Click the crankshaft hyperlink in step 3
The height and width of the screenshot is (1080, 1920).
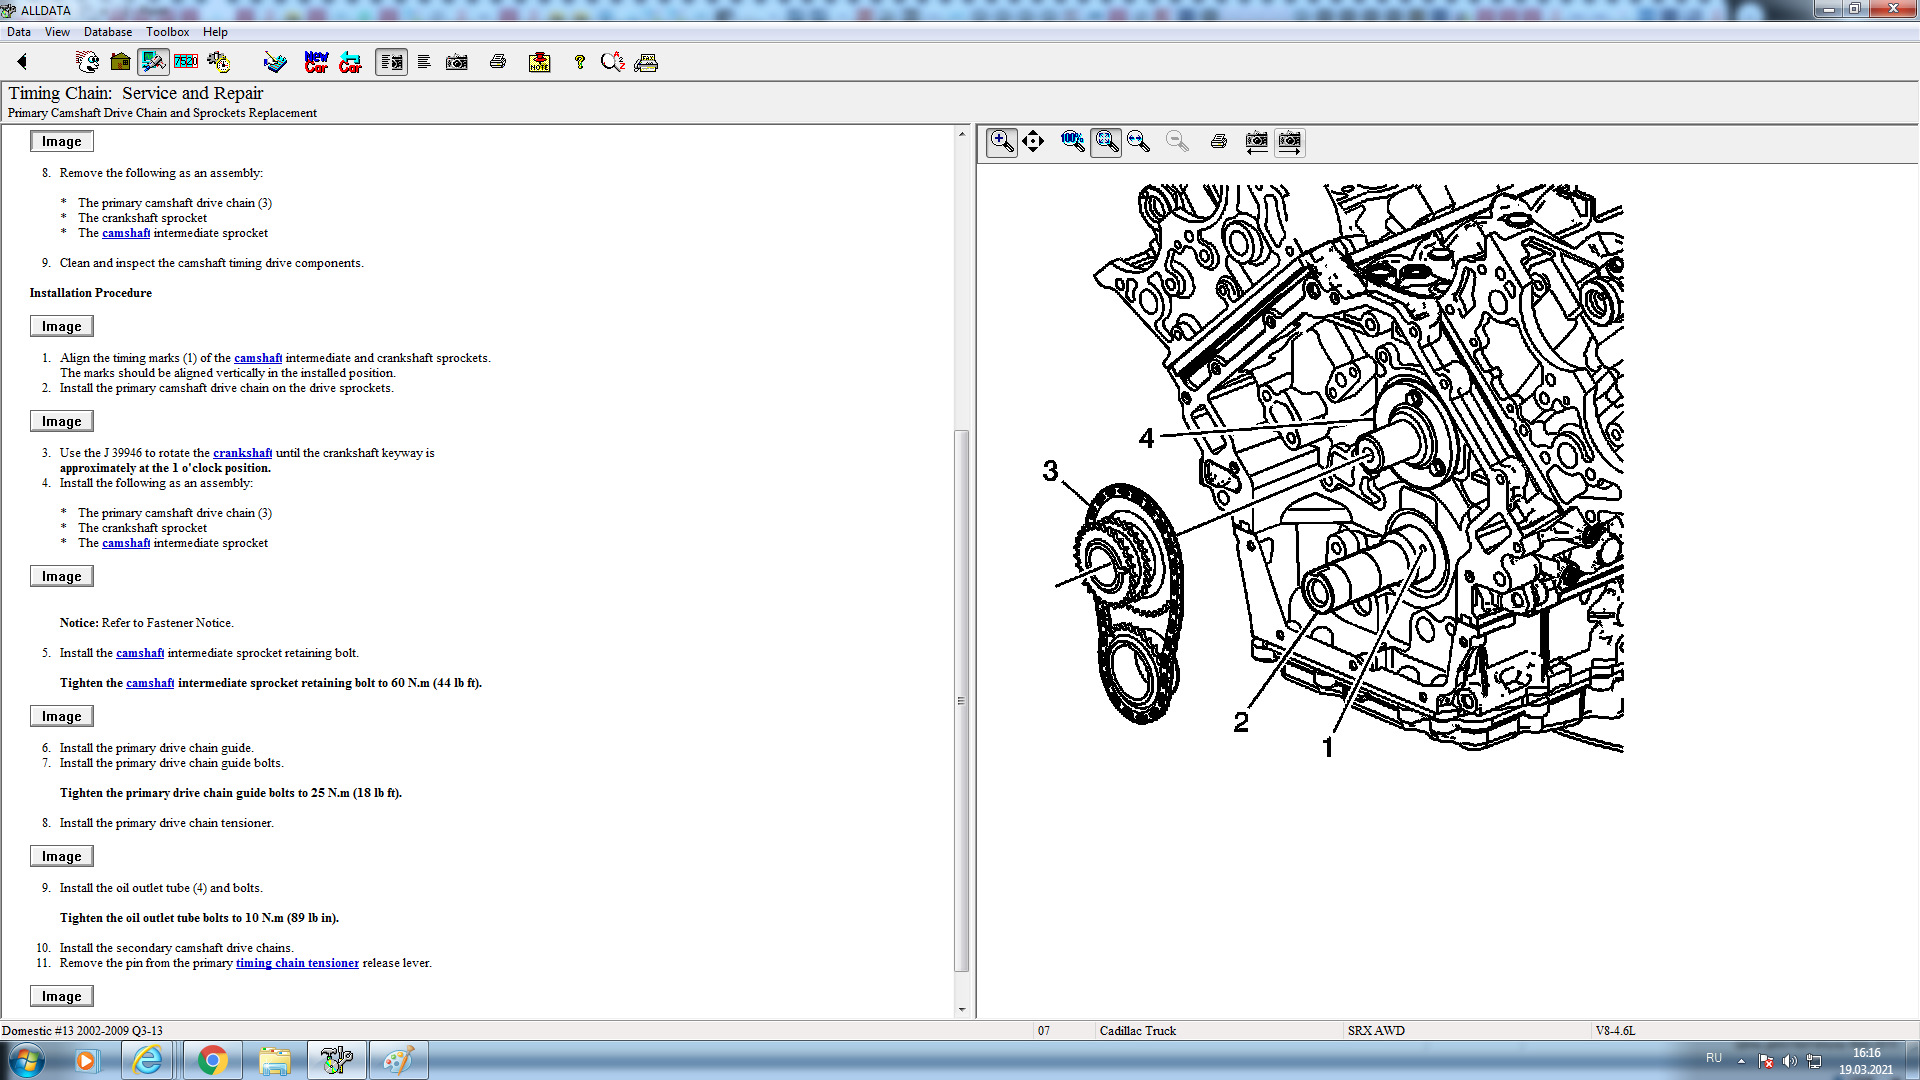242,453
